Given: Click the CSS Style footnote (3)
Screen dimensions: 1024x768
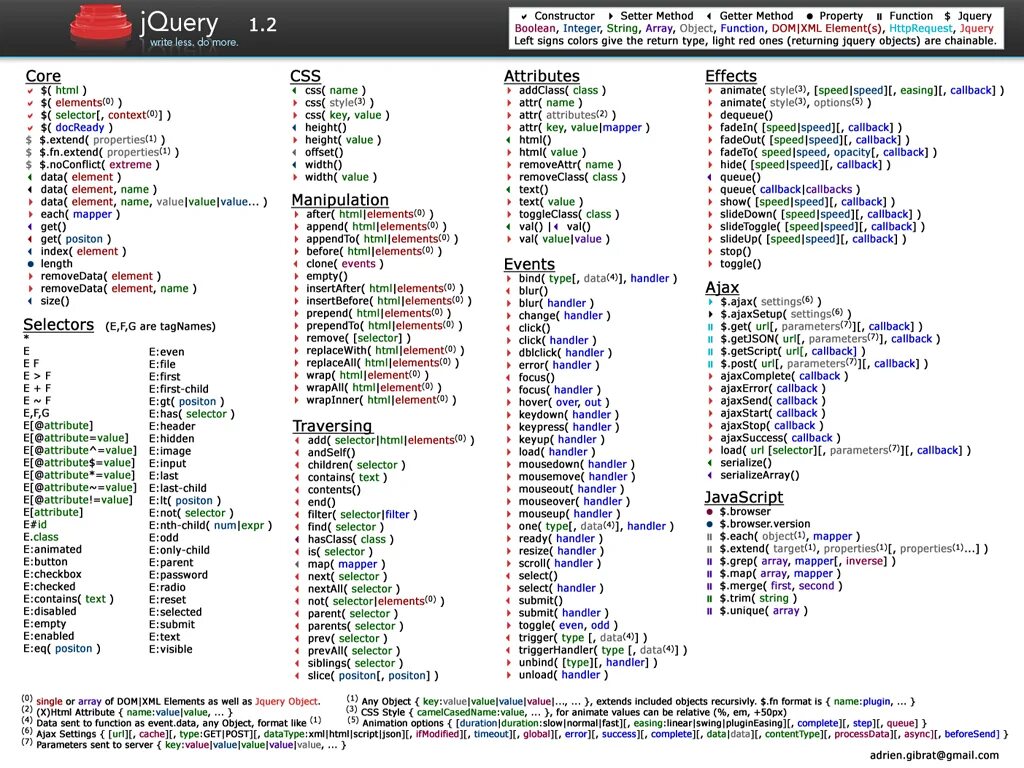Looking at the screenshot, I should point(566,712).
